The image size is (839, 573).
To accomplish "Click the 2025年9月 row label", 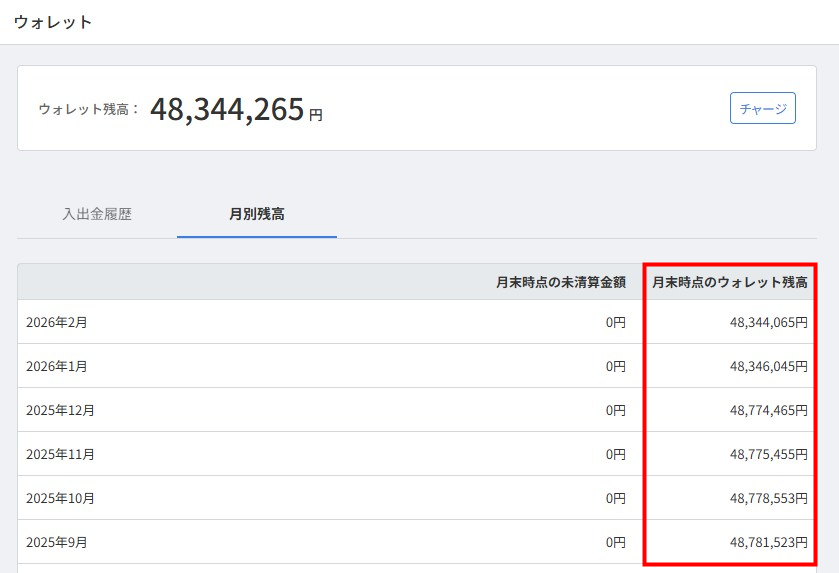I will click(57, 542).
